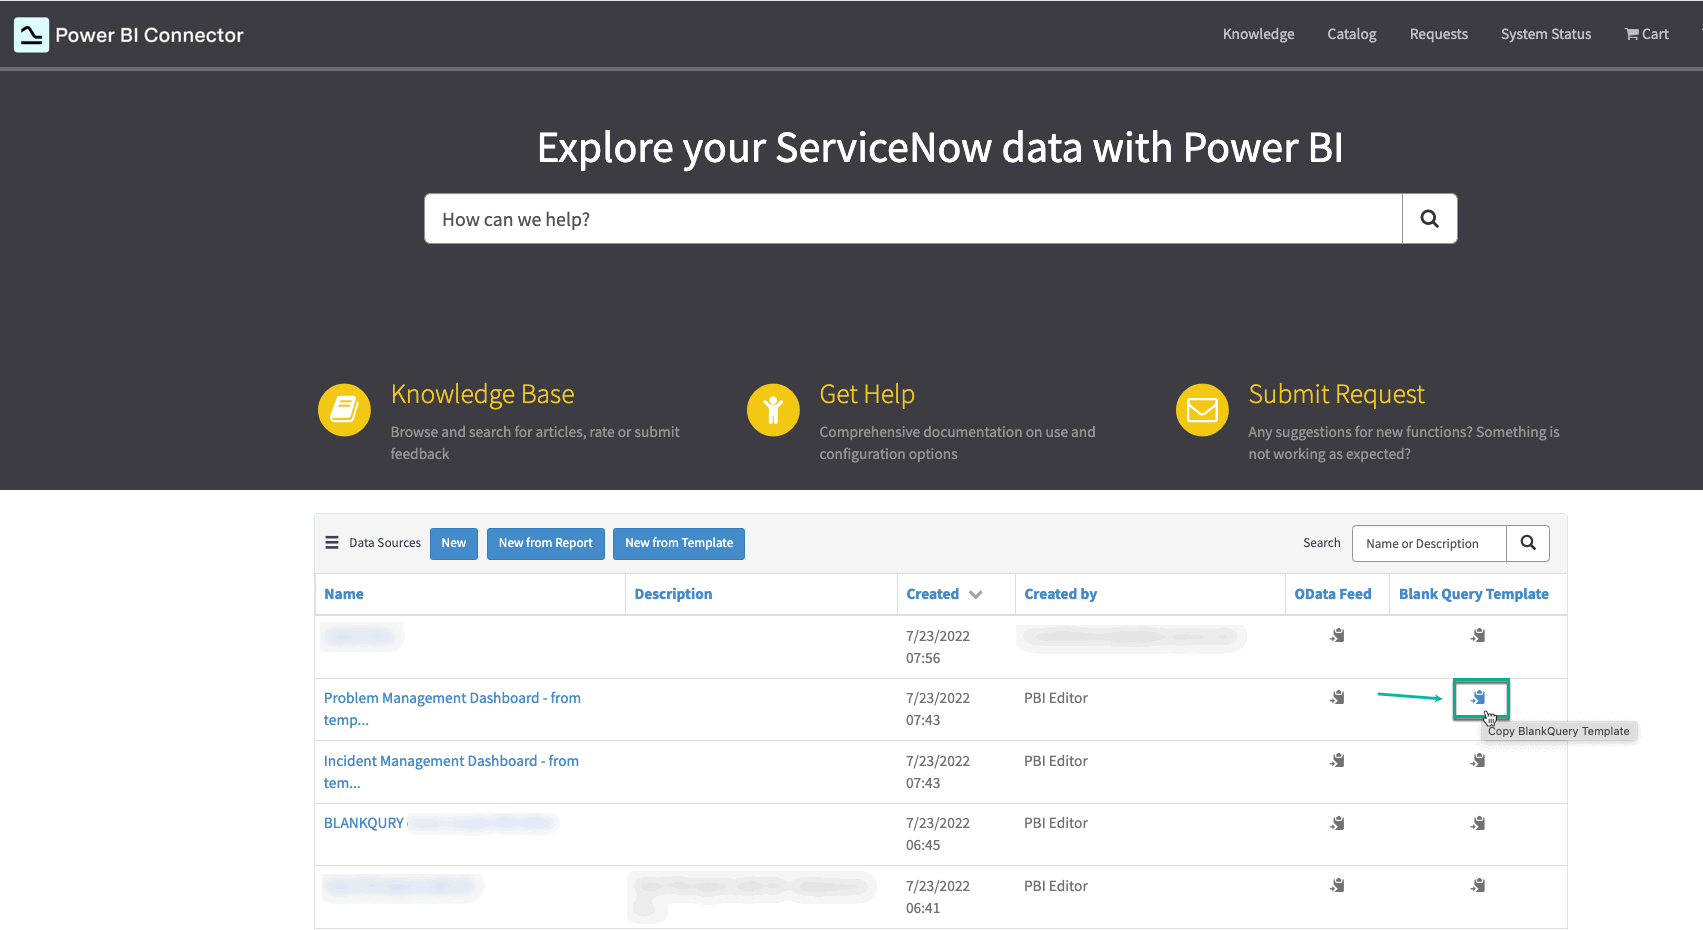Sort table by Name column header
The width and height of the screenshot is (1703, 930).
tap(344, 594)
